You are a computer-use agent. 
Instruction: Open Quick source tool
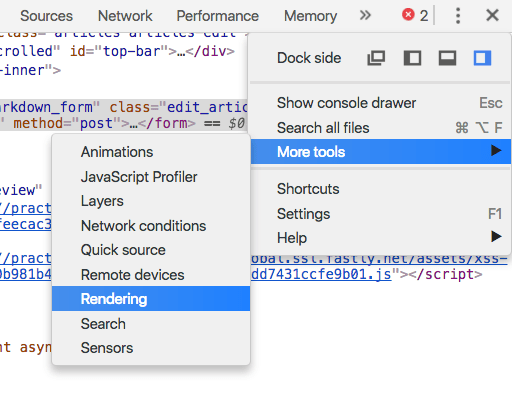[x=151, y=250]
